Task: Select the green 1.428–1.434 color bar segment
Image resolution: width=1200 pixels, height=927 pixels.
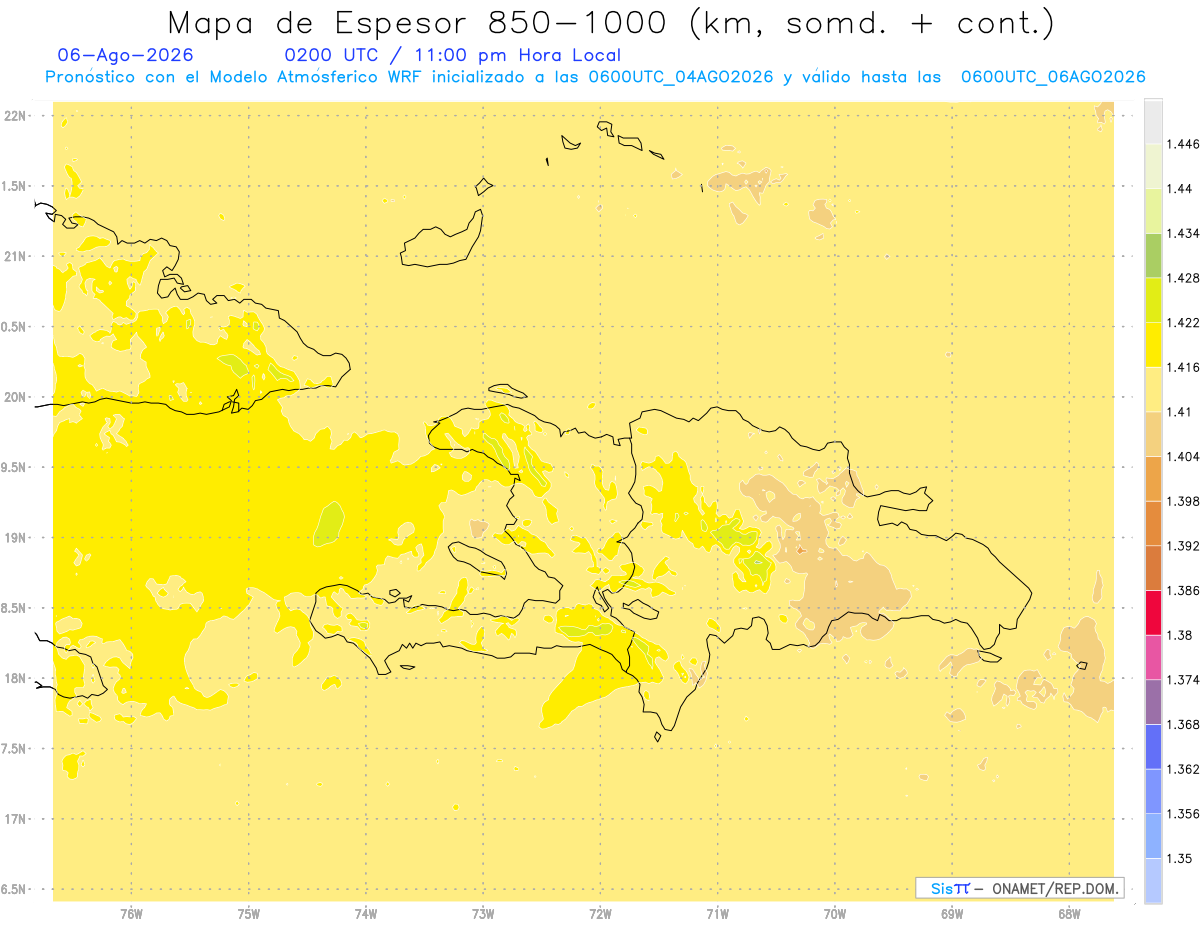Action: pyautogui.click(x=1153, y=255)
